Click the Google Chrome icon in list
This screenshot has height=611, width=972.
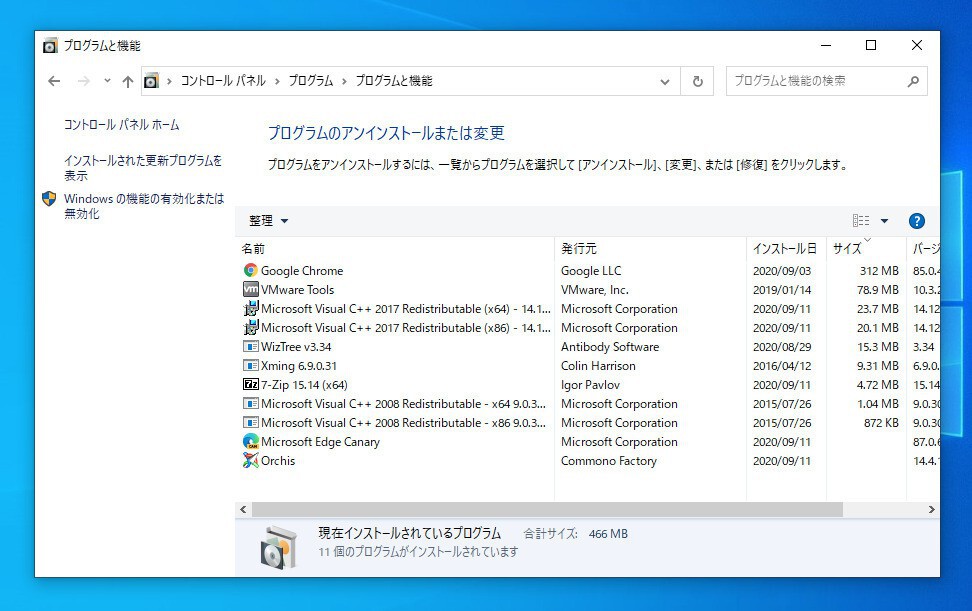coord(250,271)
